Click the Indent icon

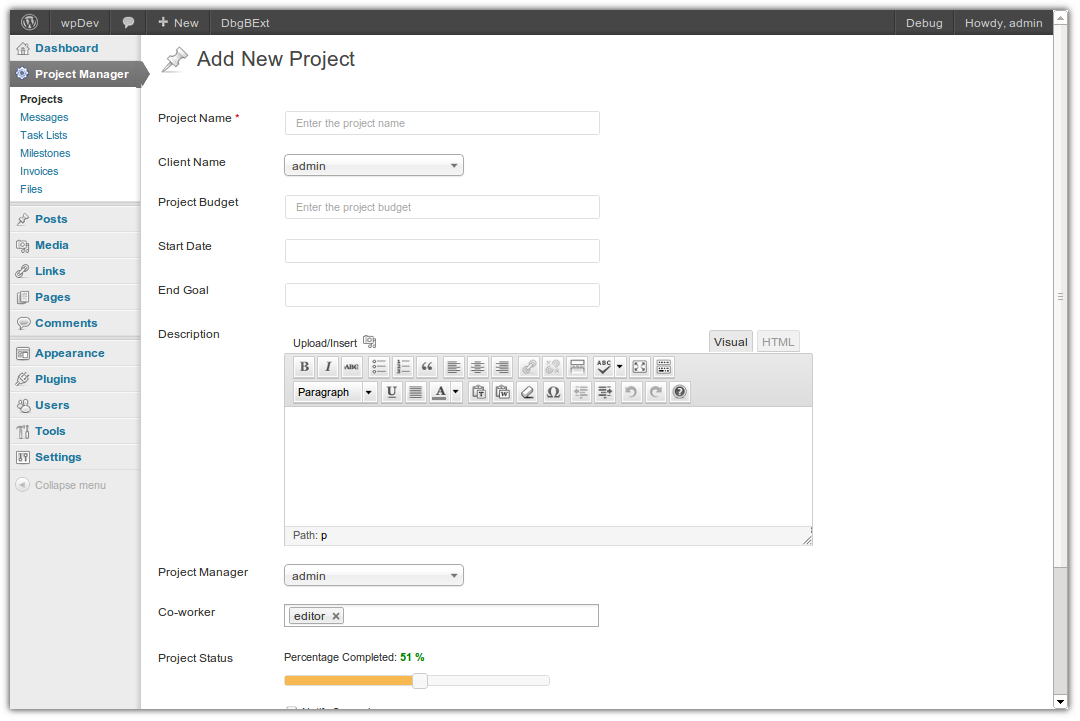point(605,393)
